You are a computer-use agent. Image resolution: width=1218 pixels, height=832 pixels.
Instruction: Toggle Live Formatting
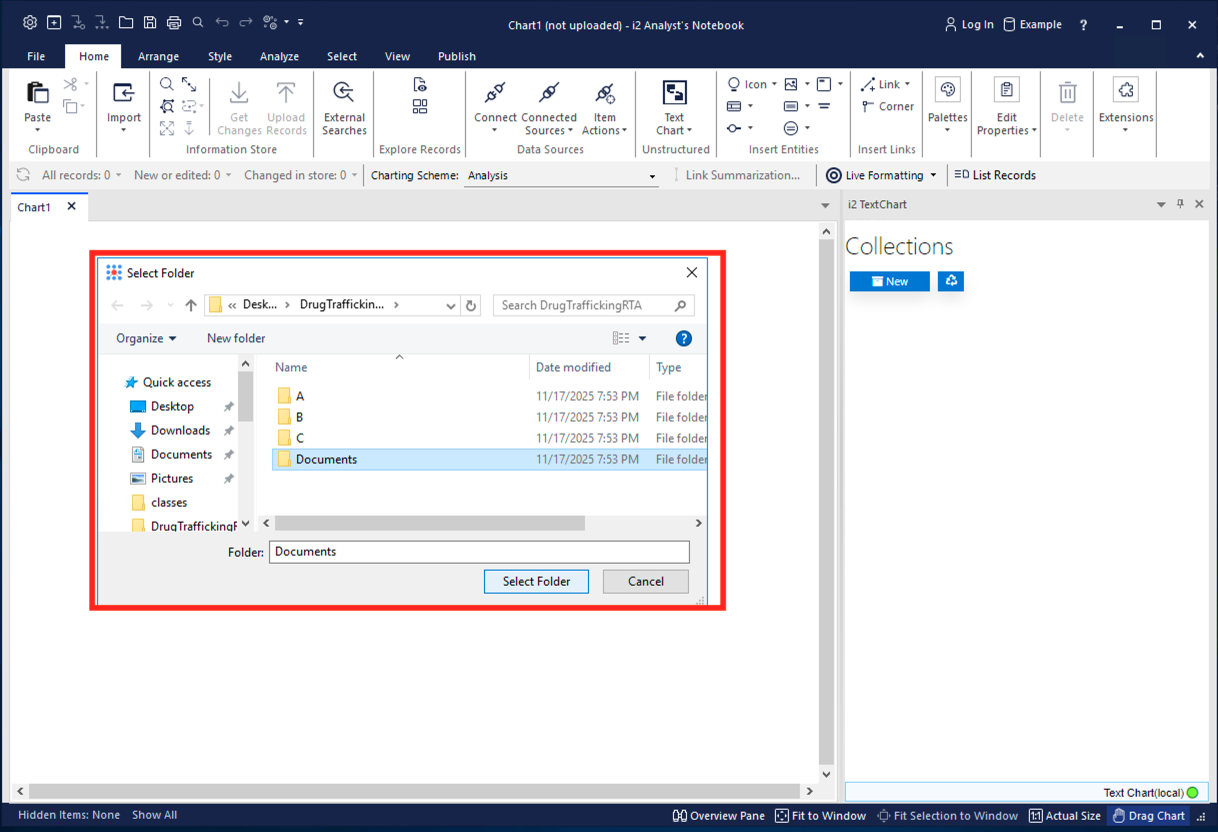coord(881,175)
